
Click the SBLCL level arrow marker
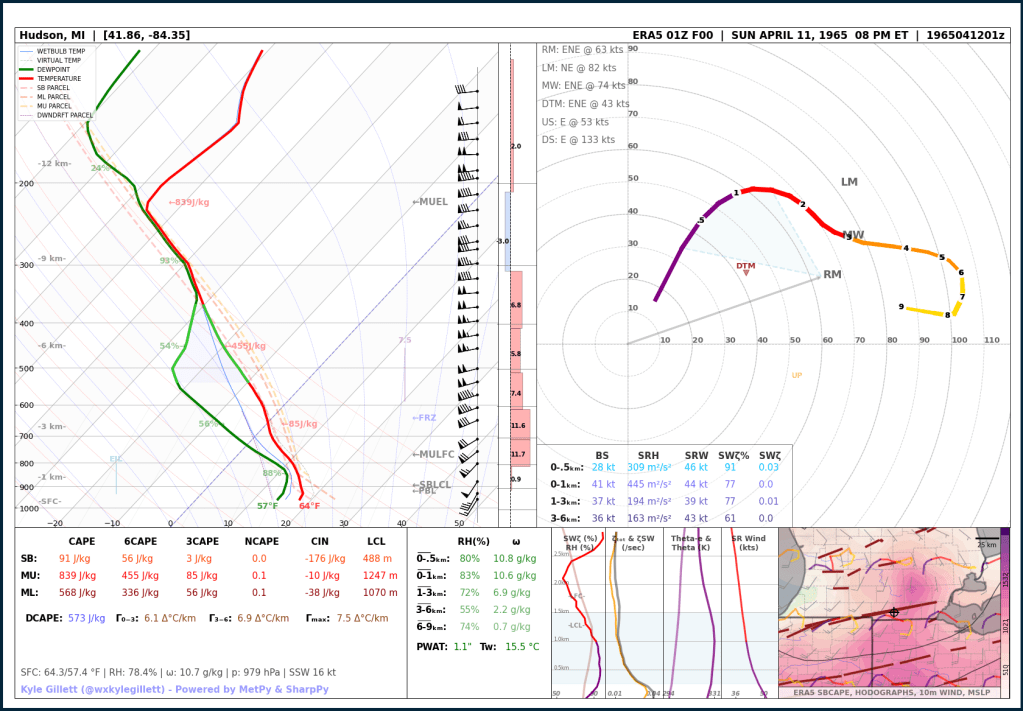click(x=432, y=484)
